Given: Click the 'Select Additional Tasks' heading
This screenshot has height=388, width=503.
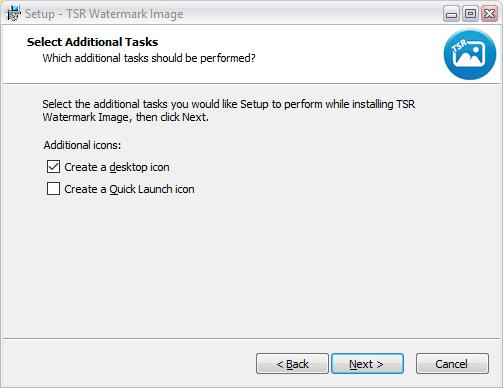Looking at the screenshot, I should click(92, 42).
